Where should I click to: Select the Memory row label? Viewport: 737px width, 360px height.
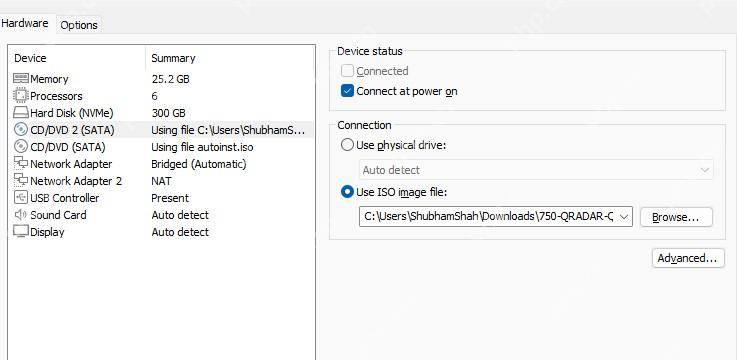49,79
